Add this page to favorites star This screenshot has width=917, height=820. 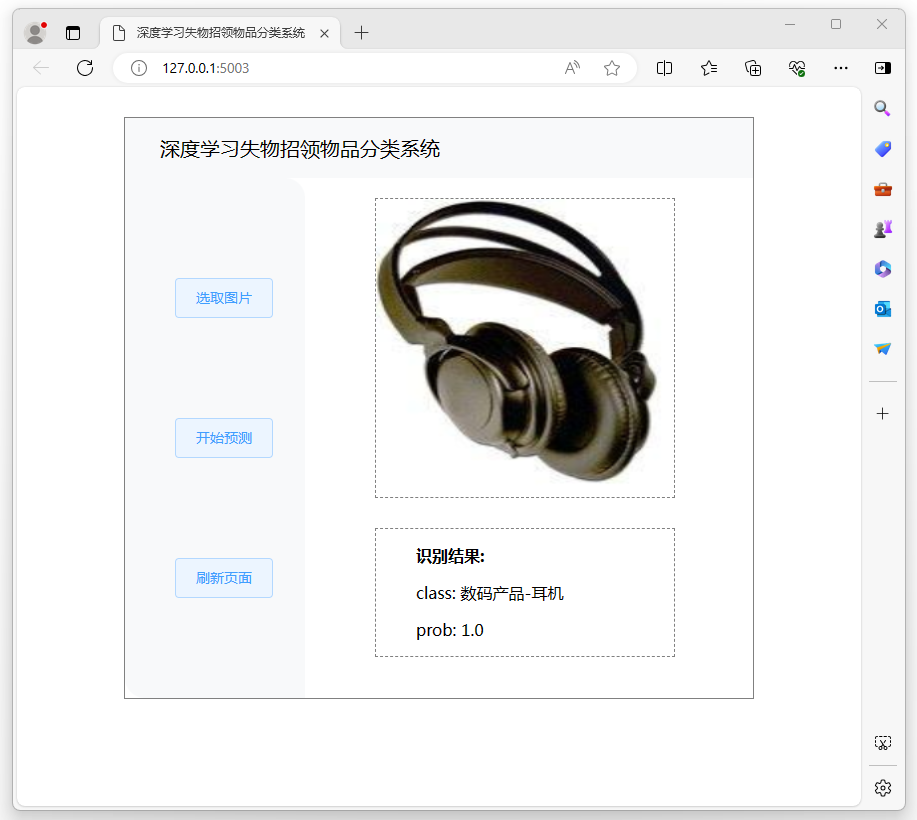click(x=612, y=68)
